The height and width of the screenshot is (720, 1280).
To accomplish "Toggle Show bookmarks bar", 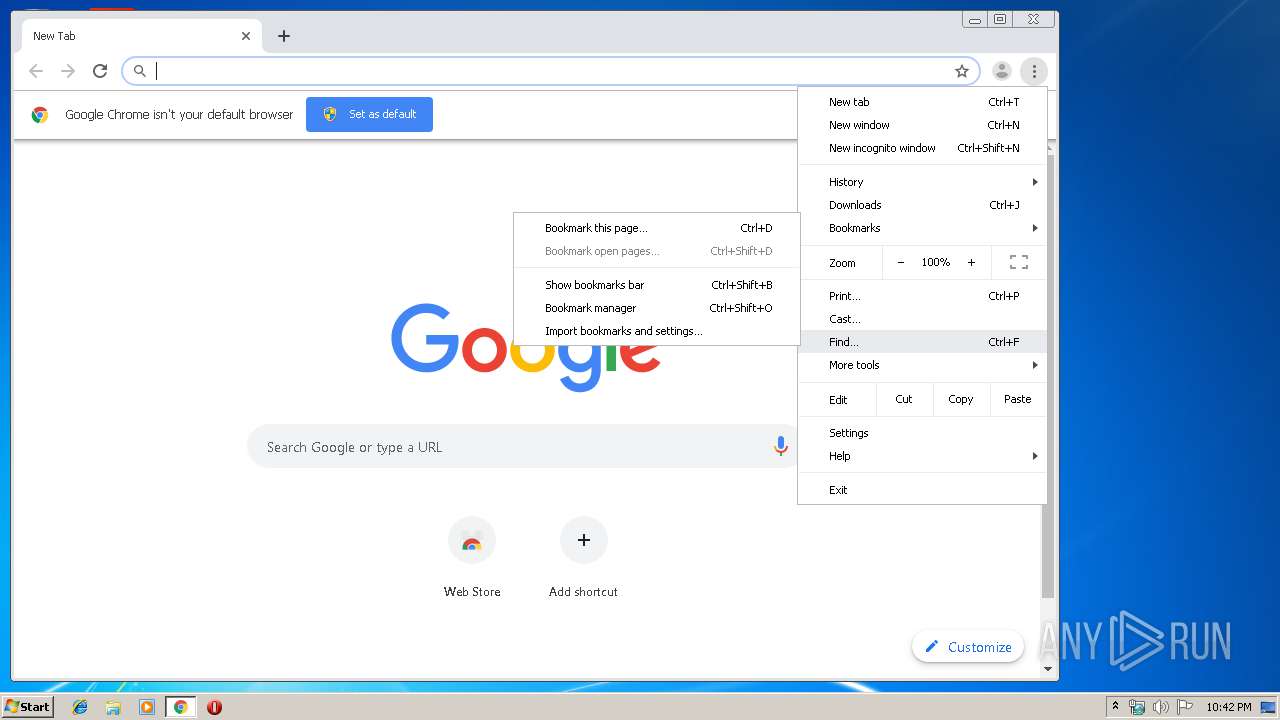I will tap(657, 285).
